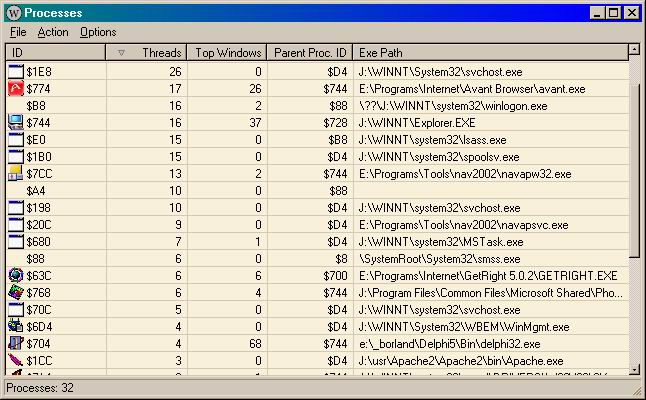This screenshot has height=400, width=646.
Task: Click the MSTask icon in row $680
Action: pyautogui.click(x=16, y=241)
